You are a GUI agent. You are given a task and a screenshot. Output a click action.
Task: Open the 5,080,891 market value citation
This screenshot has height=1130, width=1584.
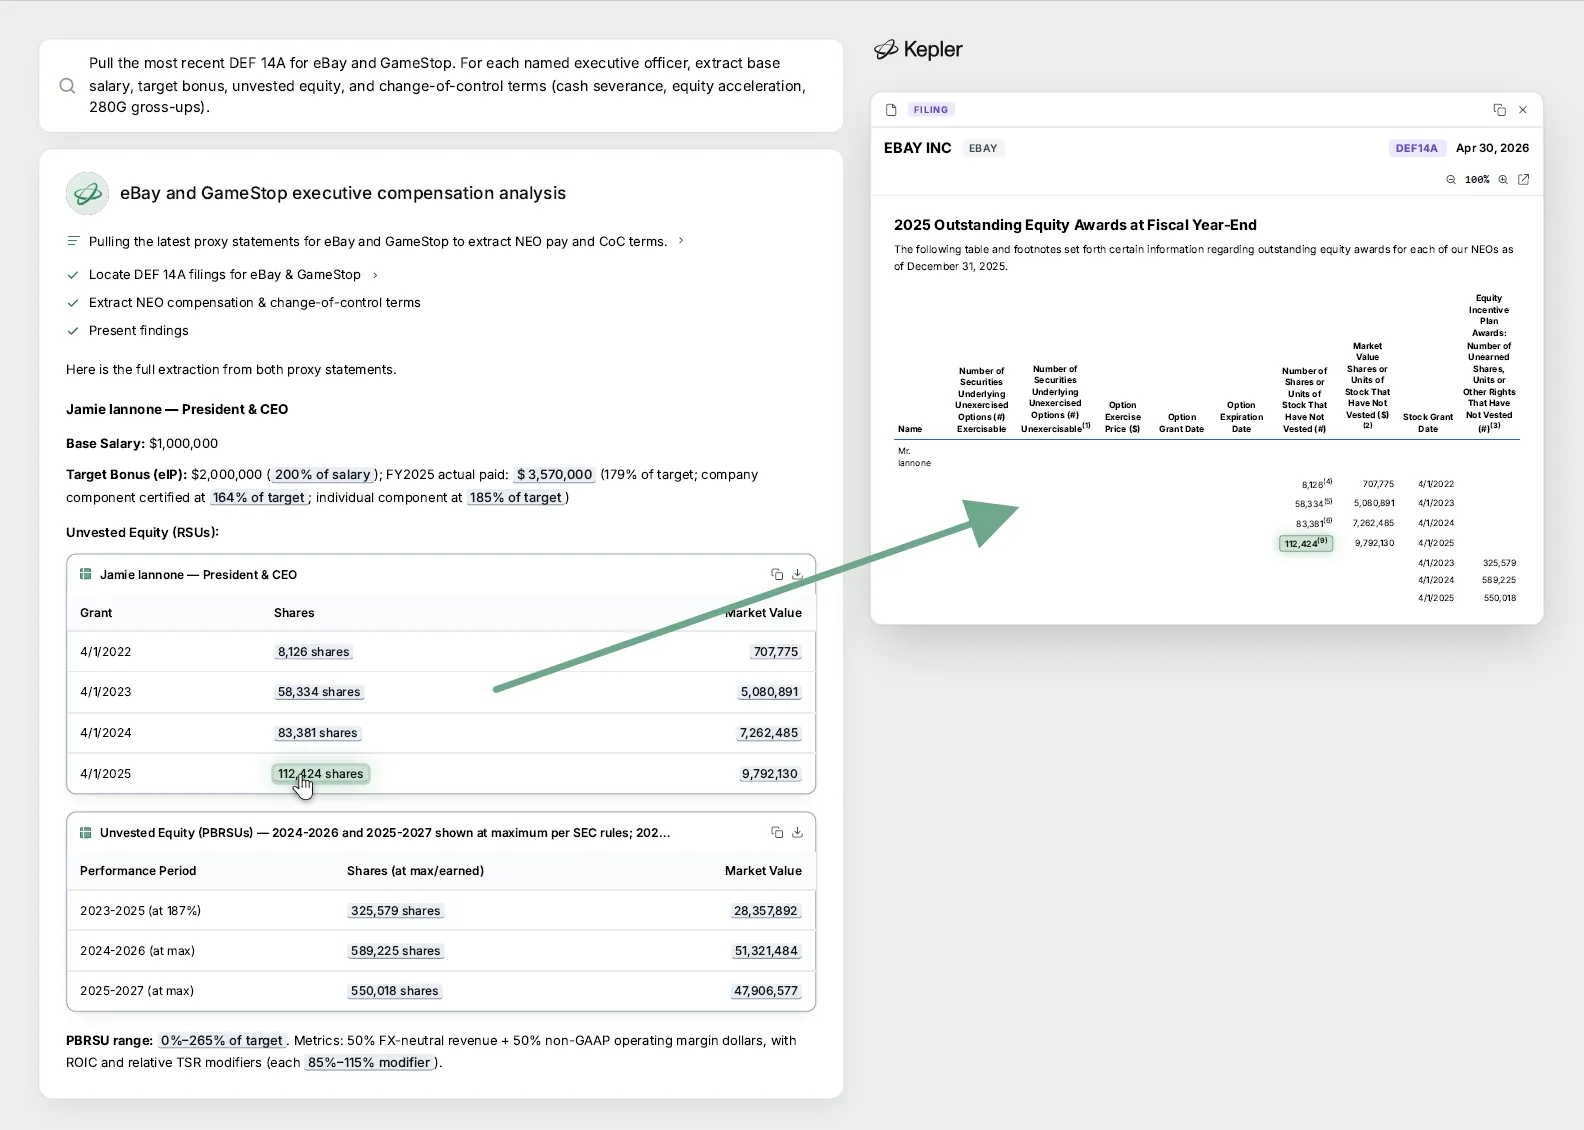click(x=769, y=692)
